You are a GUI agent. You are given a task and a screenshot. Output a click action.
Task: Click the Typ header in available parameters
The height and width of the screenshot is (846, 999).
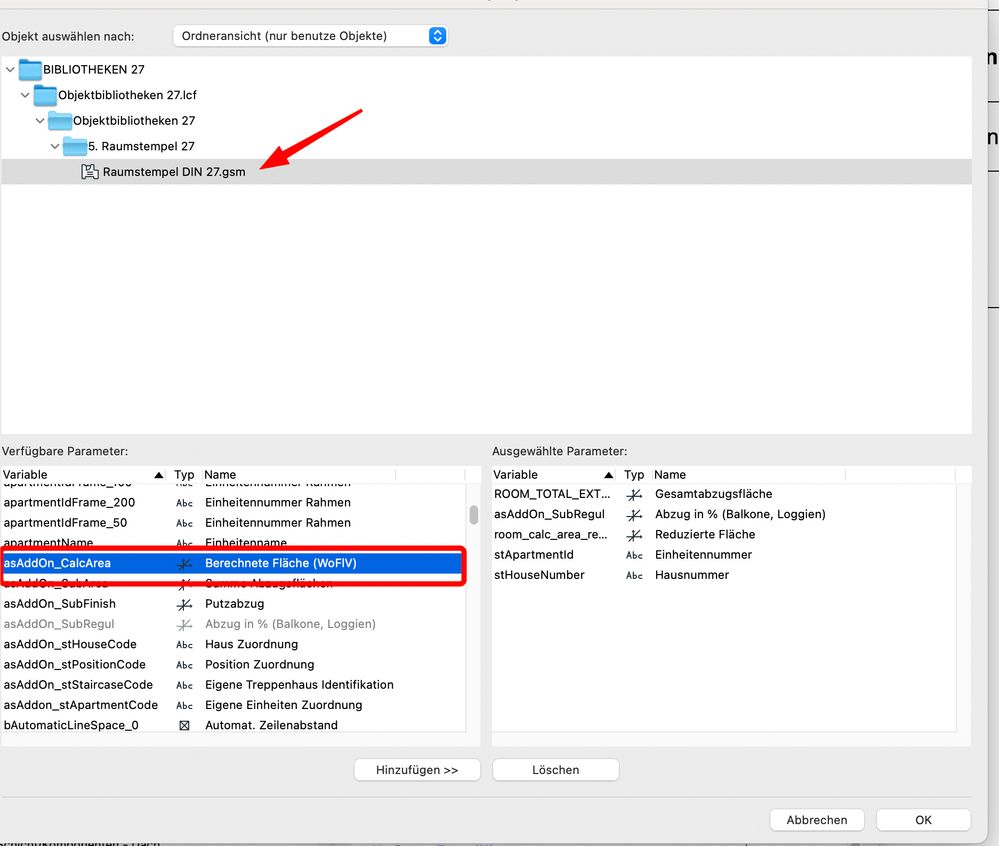pyautogui.click(x=184, y=475)
